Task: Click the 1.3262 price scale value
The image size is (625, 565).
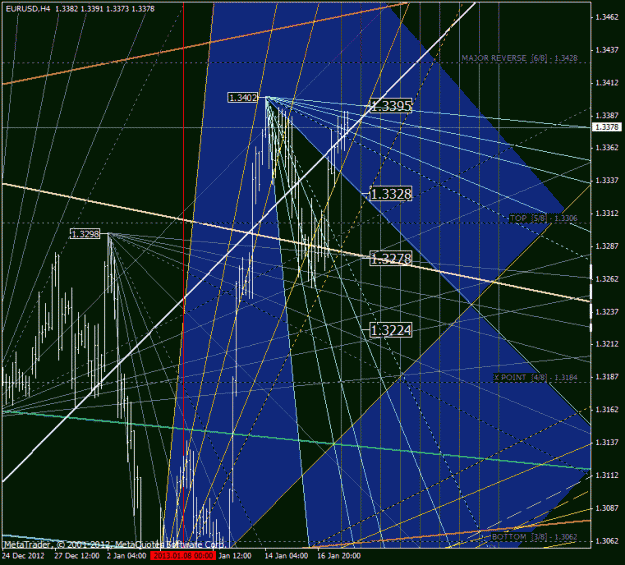Action: pos(607,279)
